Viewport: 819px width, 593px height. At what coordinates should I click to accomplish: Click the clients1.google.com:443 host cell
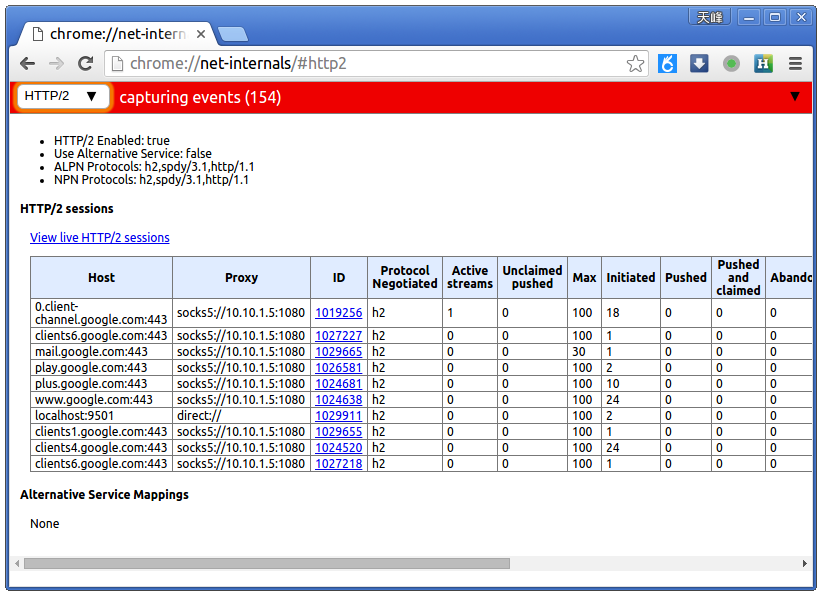click(x=101, y=432)
